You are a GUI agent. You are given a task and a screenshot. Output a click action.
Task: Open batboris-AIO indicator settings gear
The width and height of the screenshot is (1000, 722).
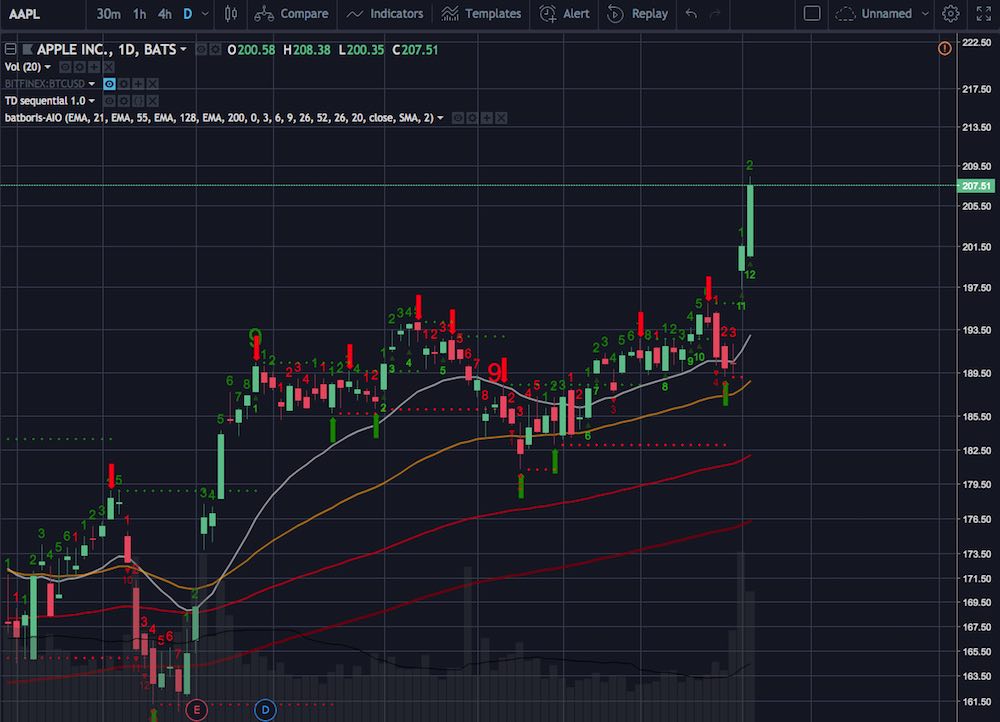click(472, 118)
